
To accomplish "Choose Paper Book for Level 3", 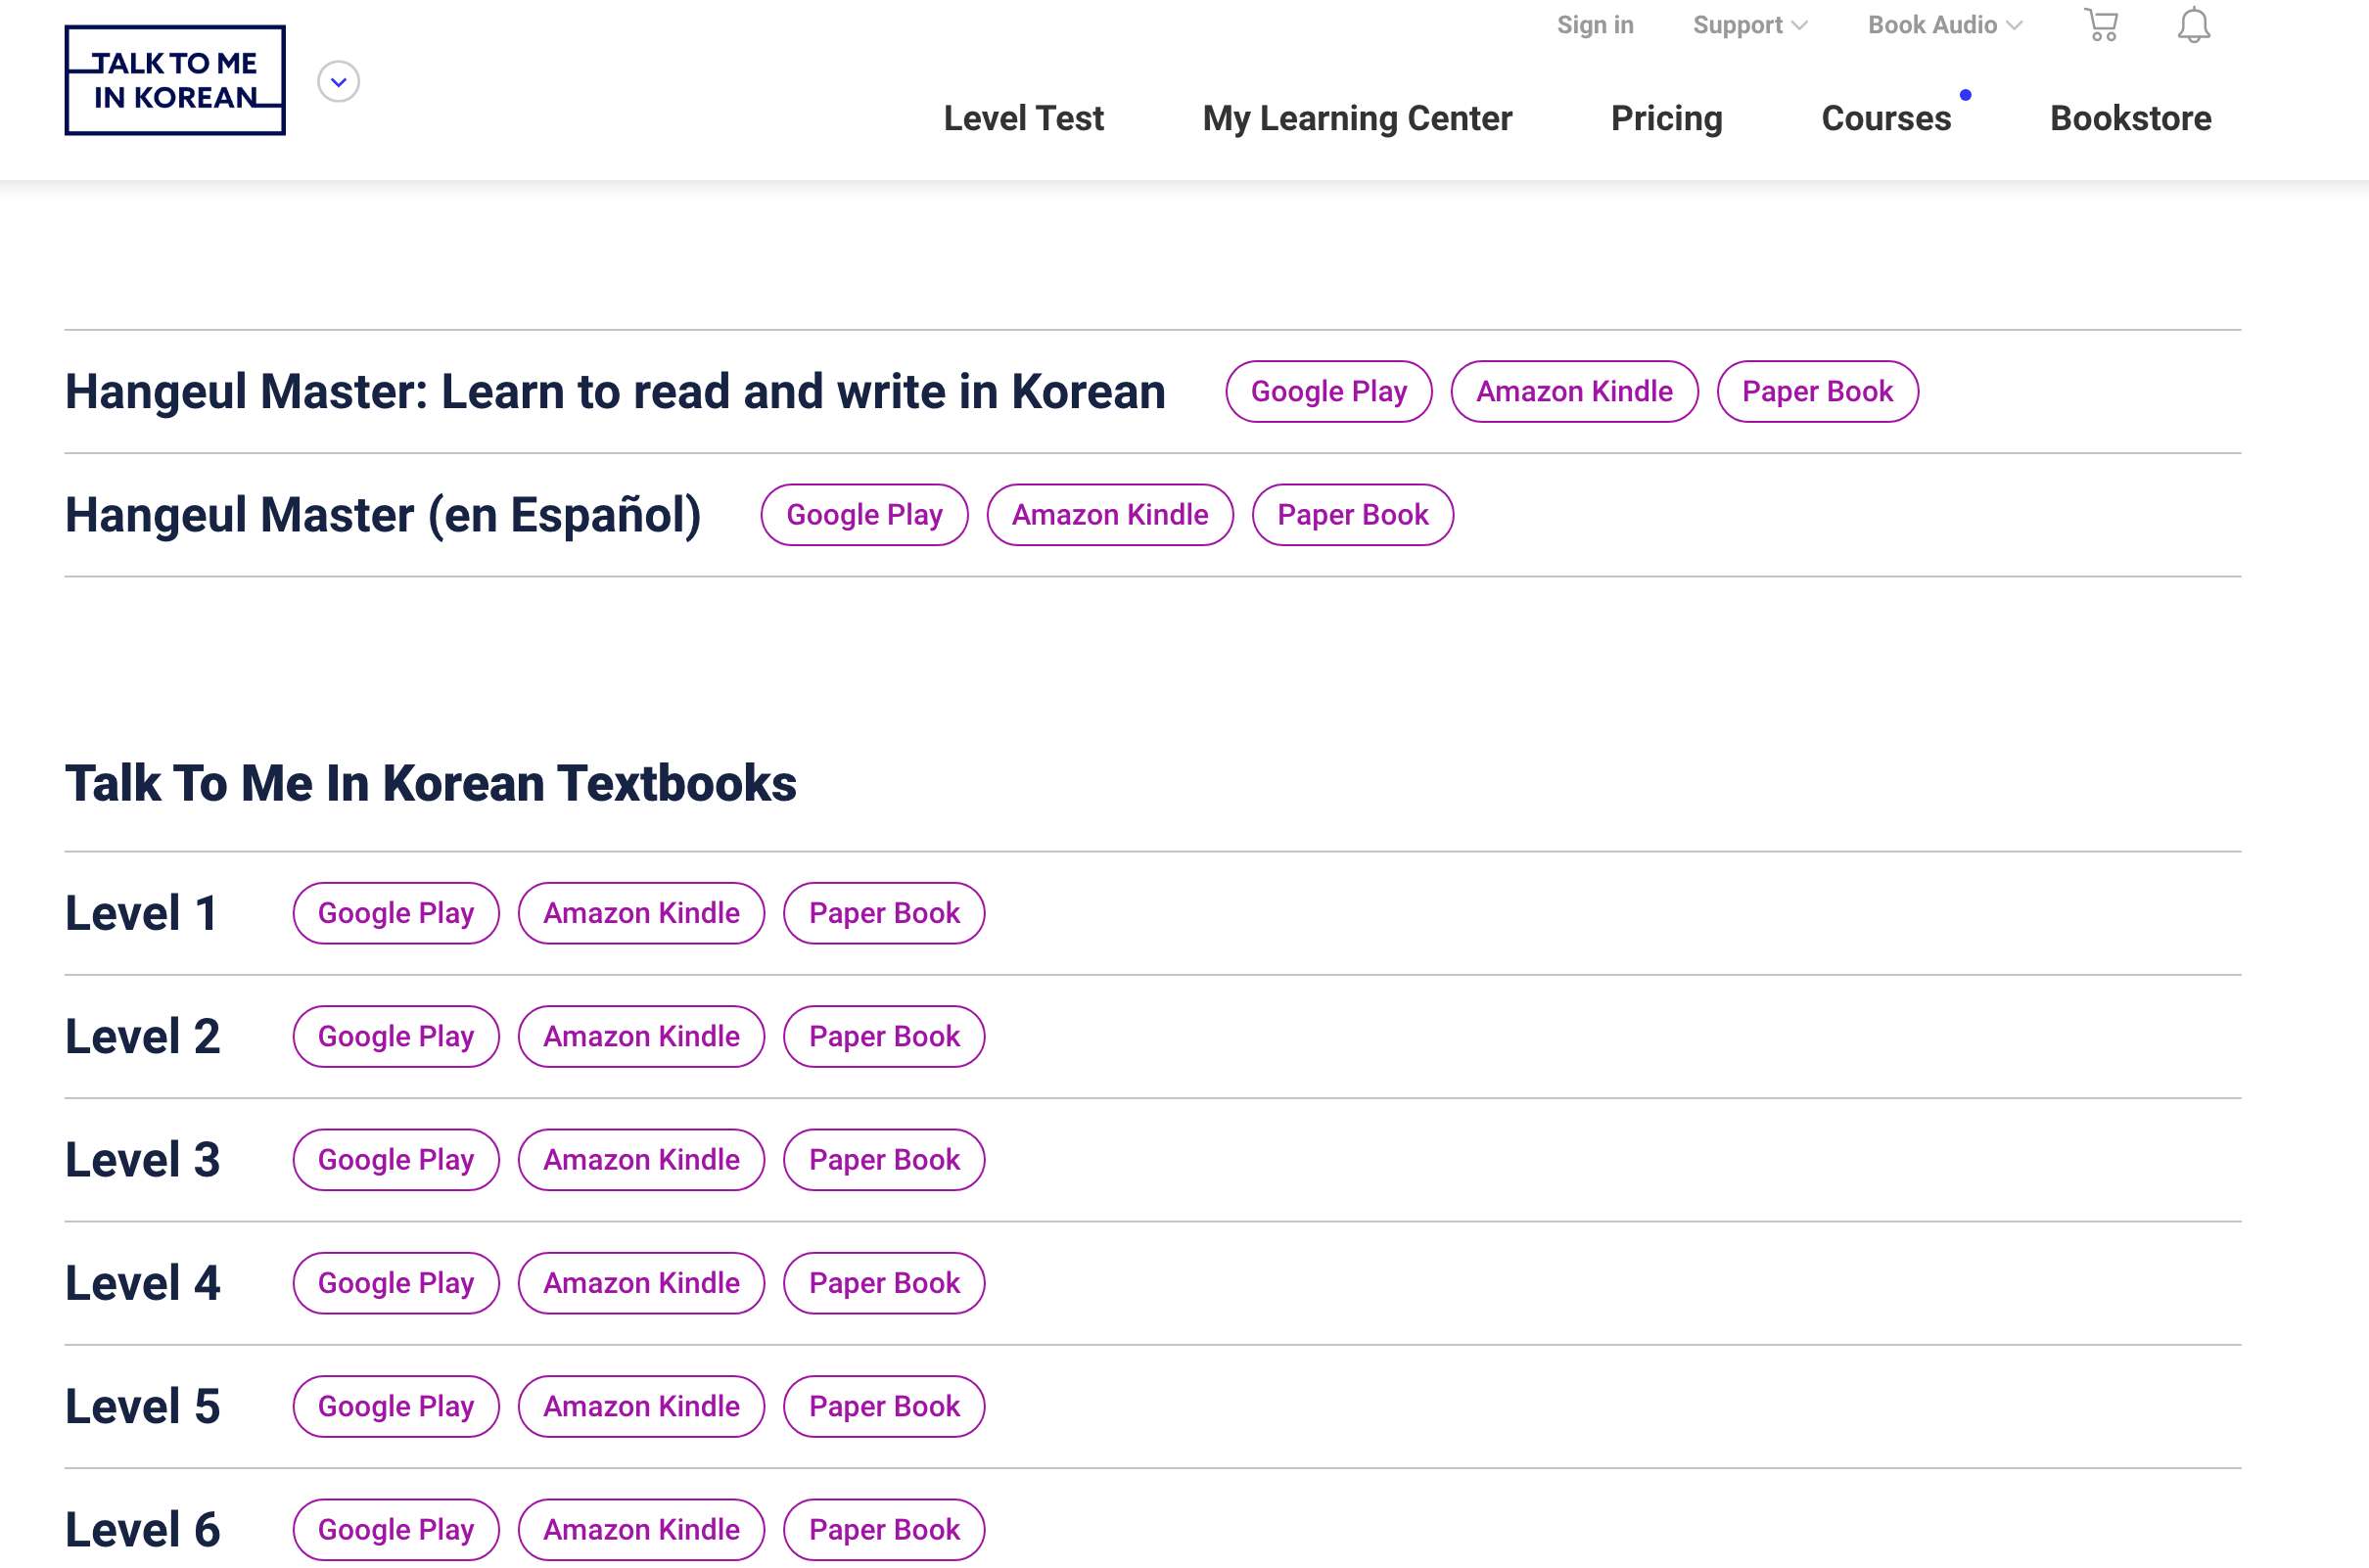I will coord(884,1160).
